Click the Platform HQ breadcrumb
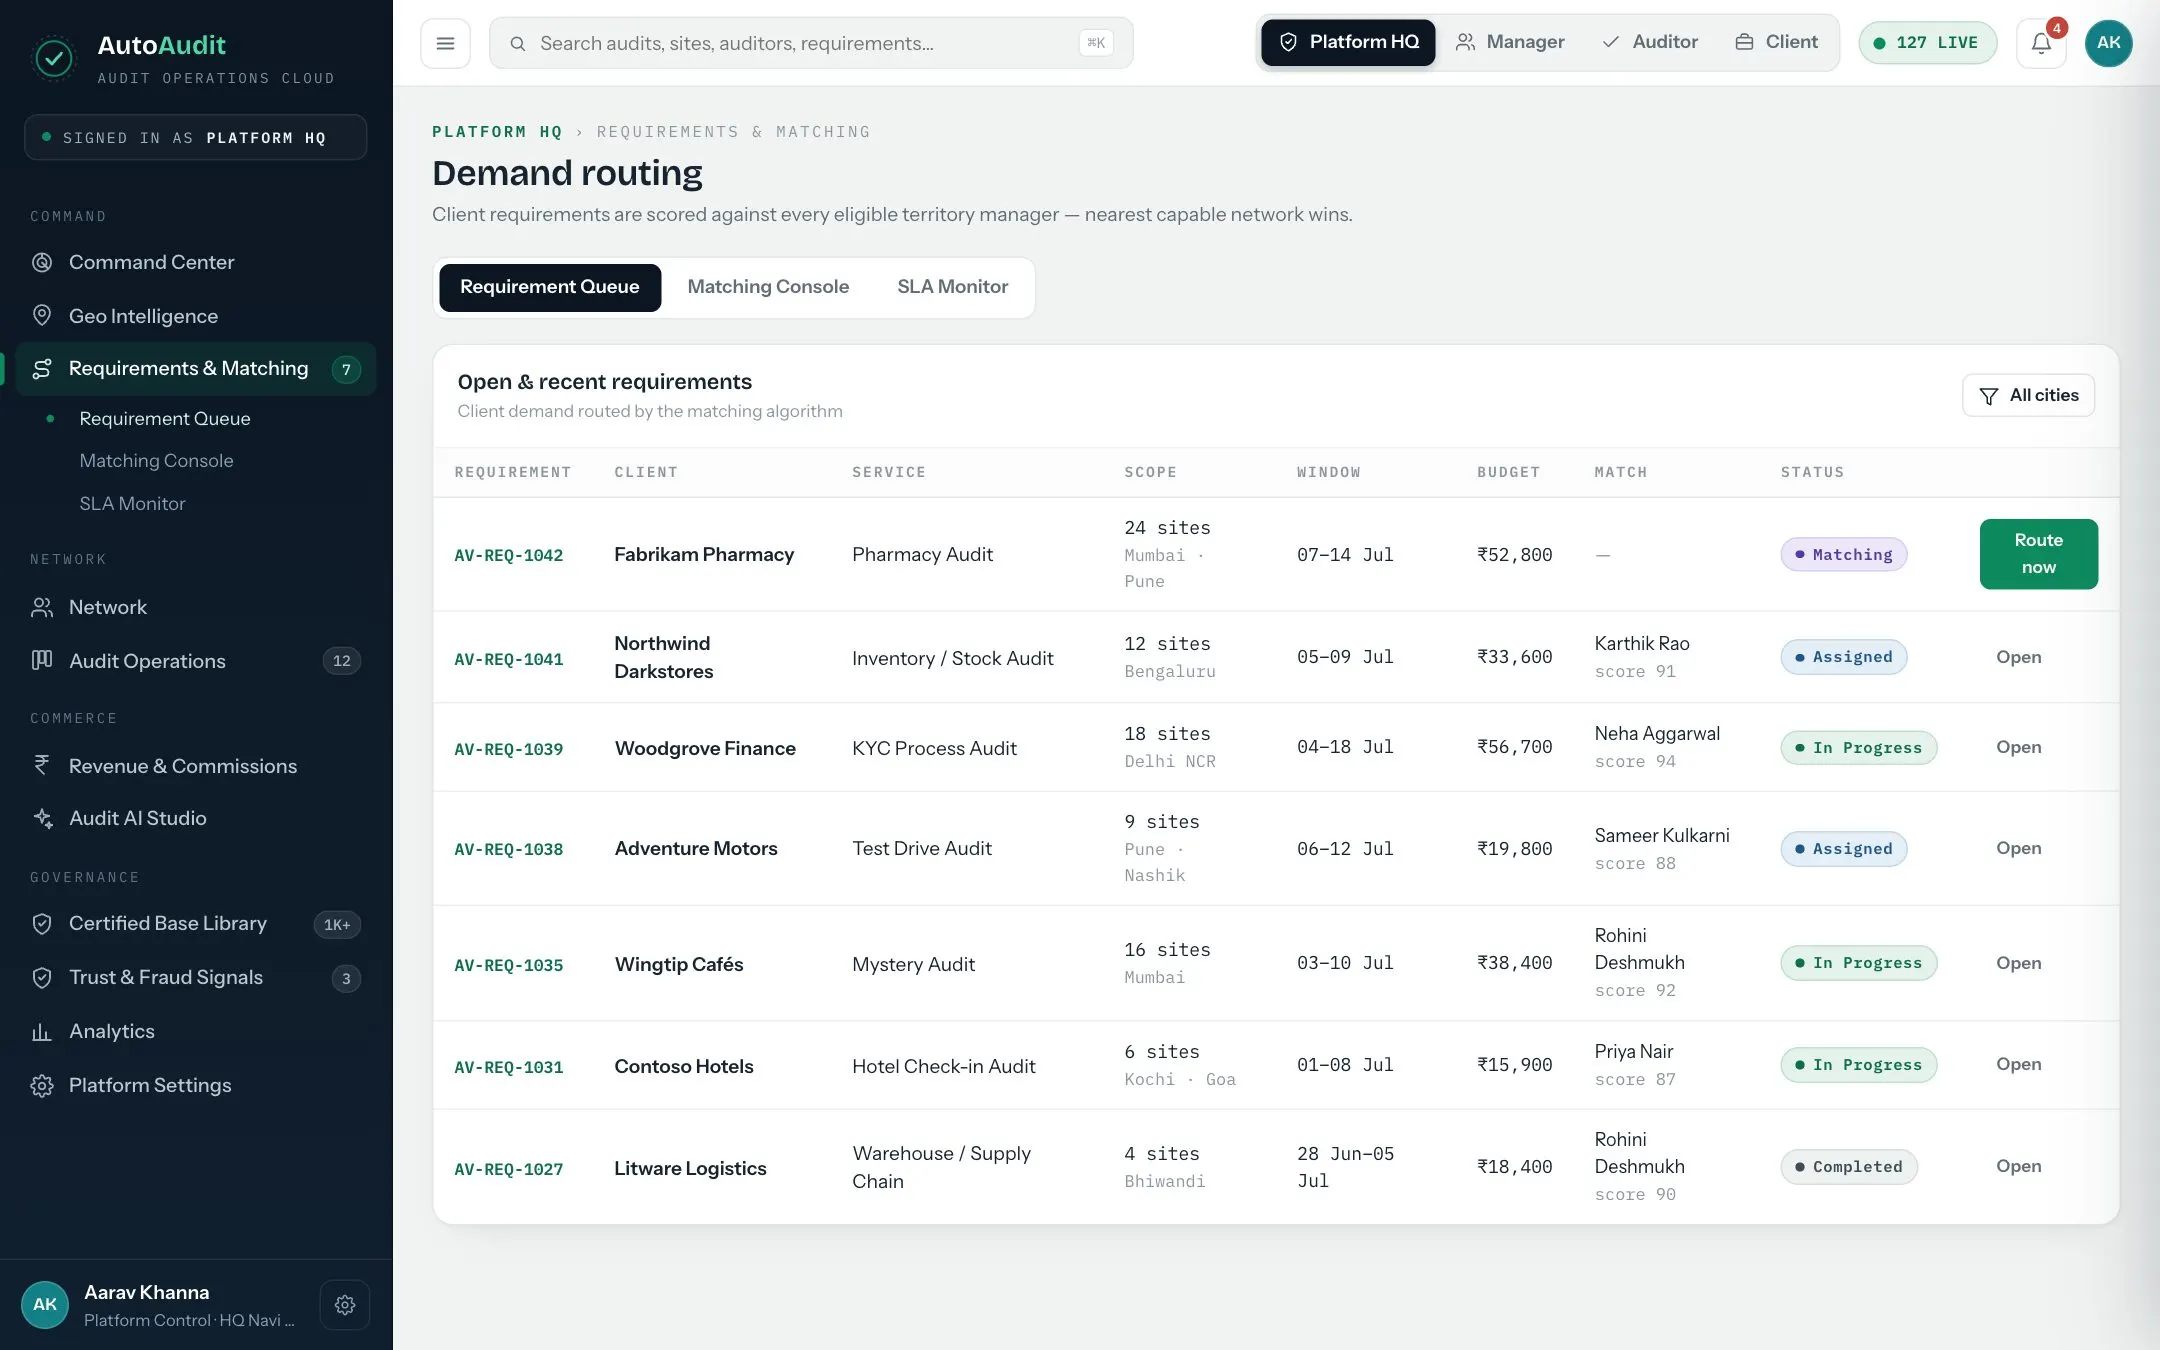 pyautogui.click(x=497, y=132)
